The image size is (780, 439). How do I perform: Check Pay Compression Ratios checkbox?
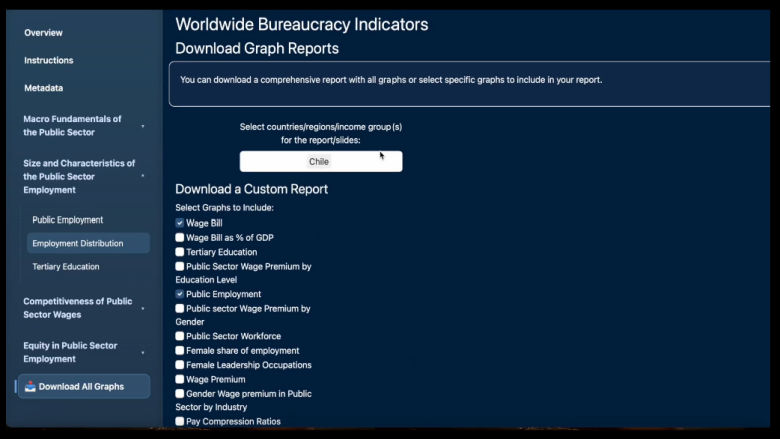tap(180, 421)
